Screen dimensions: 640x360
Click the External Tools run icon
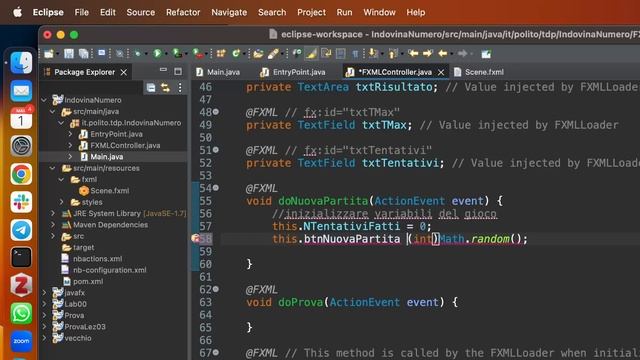click(x=197, y=53)
